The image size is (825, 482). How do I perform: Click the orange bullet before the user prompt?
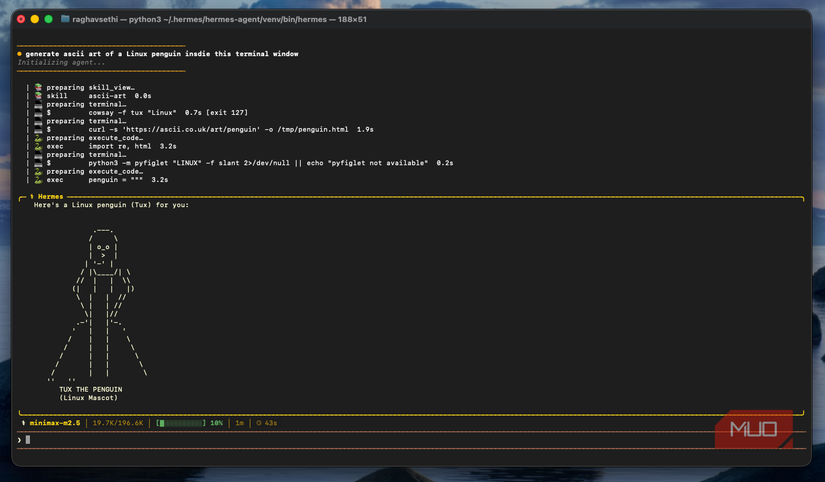pos(19,54)
